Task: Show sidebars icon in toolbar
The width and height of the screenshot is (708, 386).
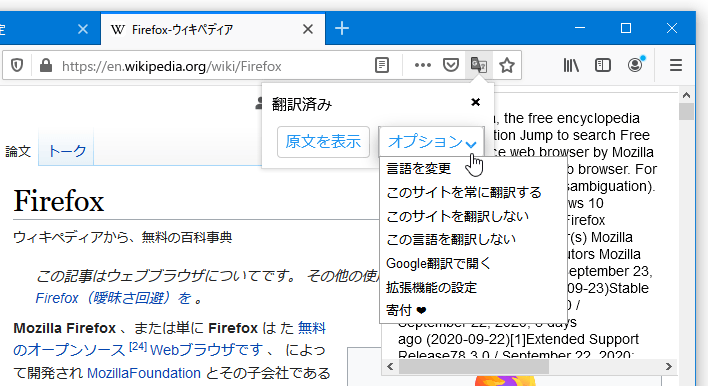Action: pos(603,65)
